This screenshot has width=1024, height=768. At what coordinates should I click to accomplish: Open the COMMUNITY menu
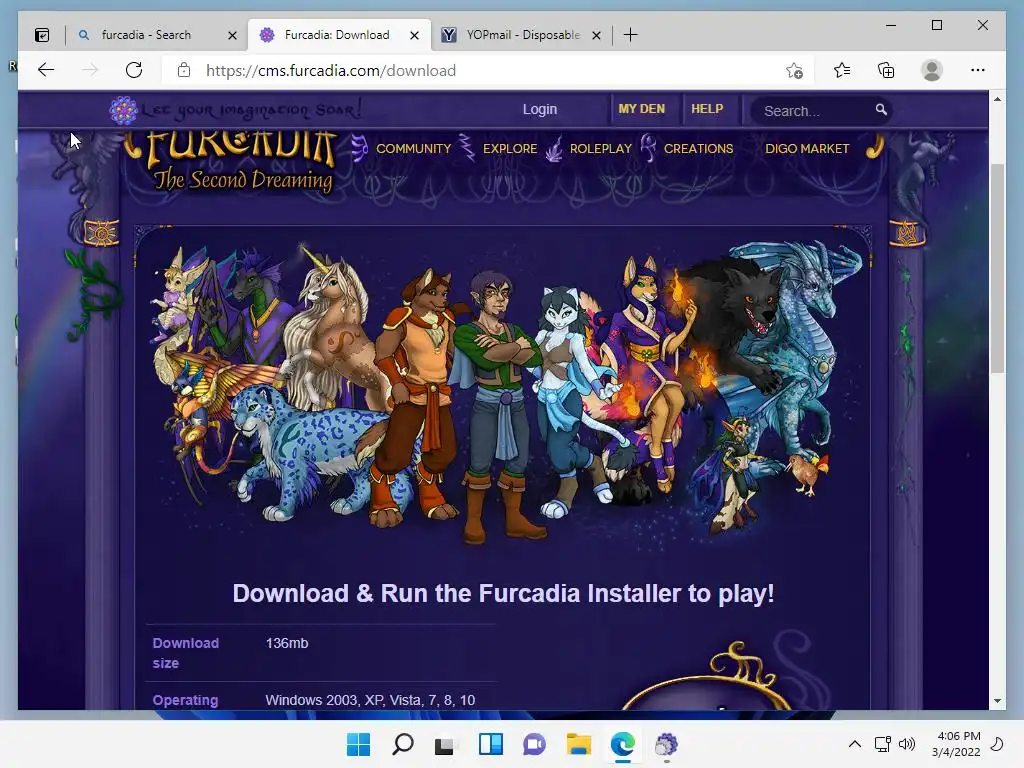click(413, 148)
